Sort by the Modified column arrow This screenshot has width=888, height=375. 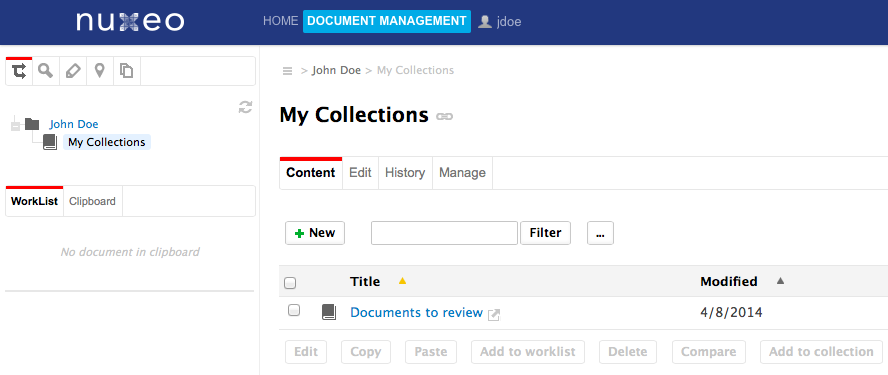tap(780, 280)
